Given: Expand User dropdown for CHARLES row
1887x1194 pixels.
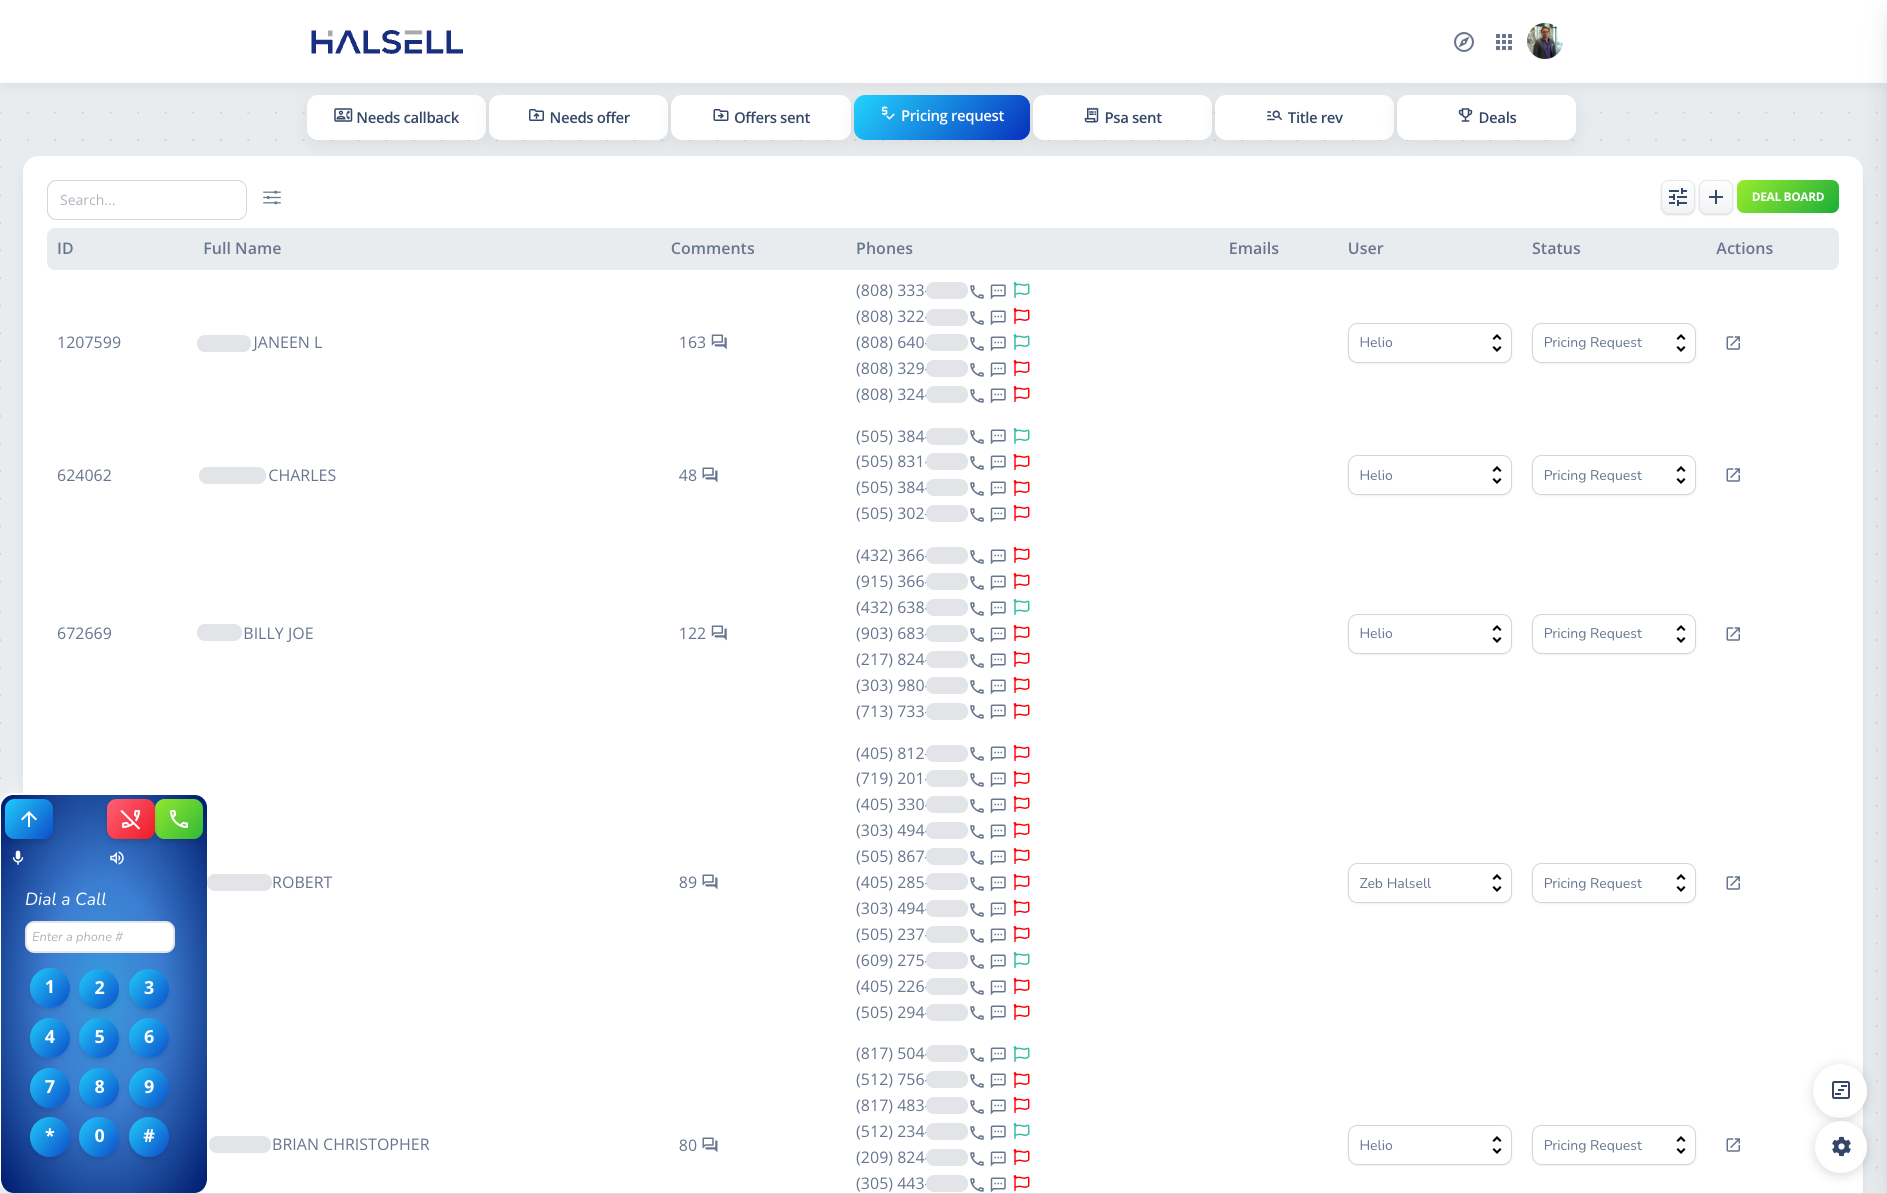Looking at the screenshot, I should tap(1428, 475).
